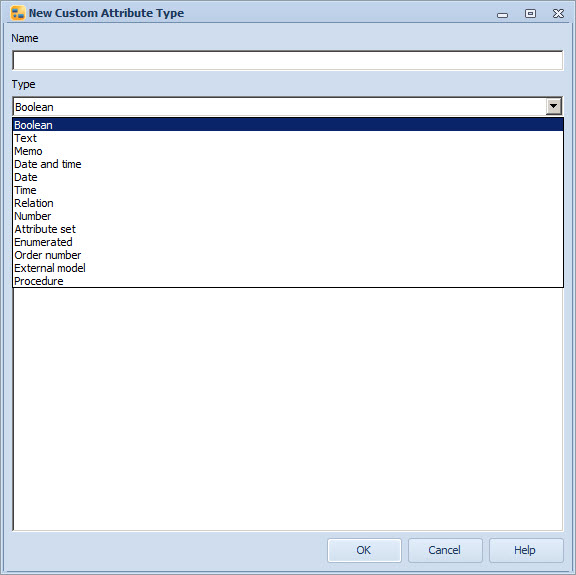The width and height of the screenshot is (576, 575).
Task: Select Attribute set from the list
Action: [x=288, y=229]
